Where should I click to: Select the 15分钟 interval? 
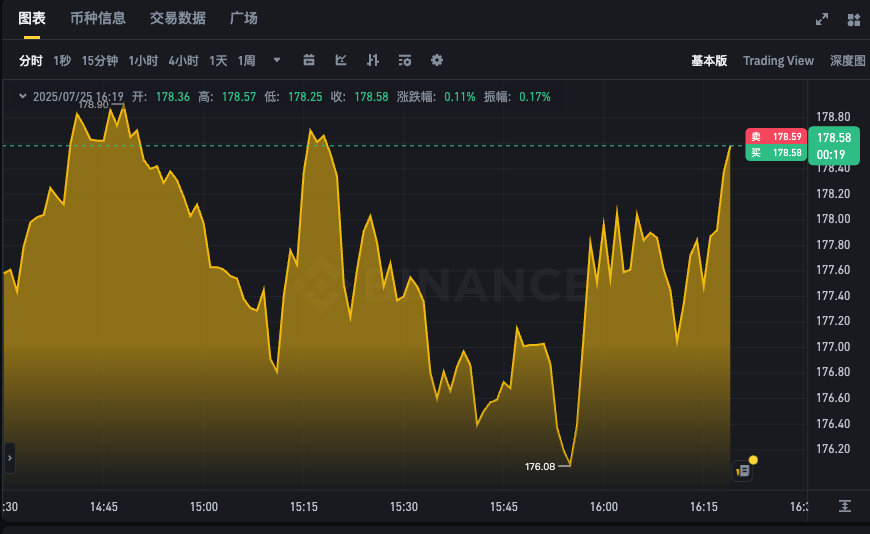(x=100, y=61)
